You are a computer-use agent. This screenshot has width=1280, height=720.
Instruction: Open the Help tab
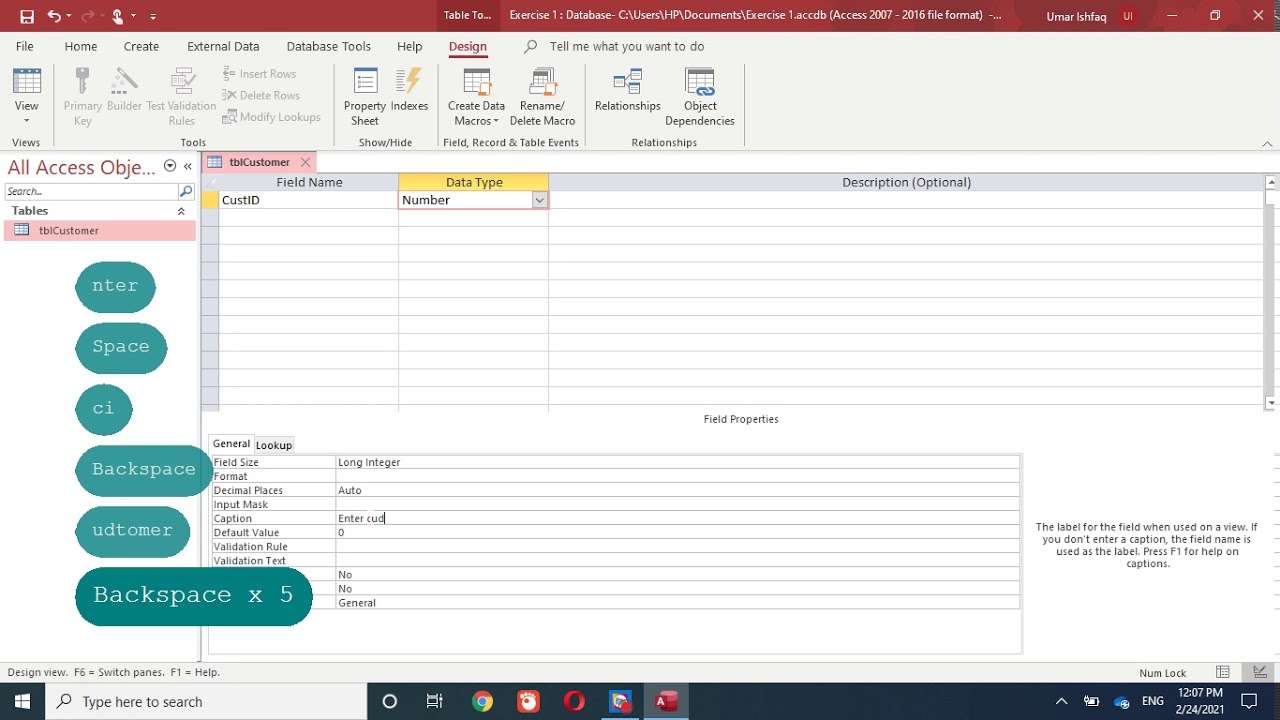(x=409, y=46)
